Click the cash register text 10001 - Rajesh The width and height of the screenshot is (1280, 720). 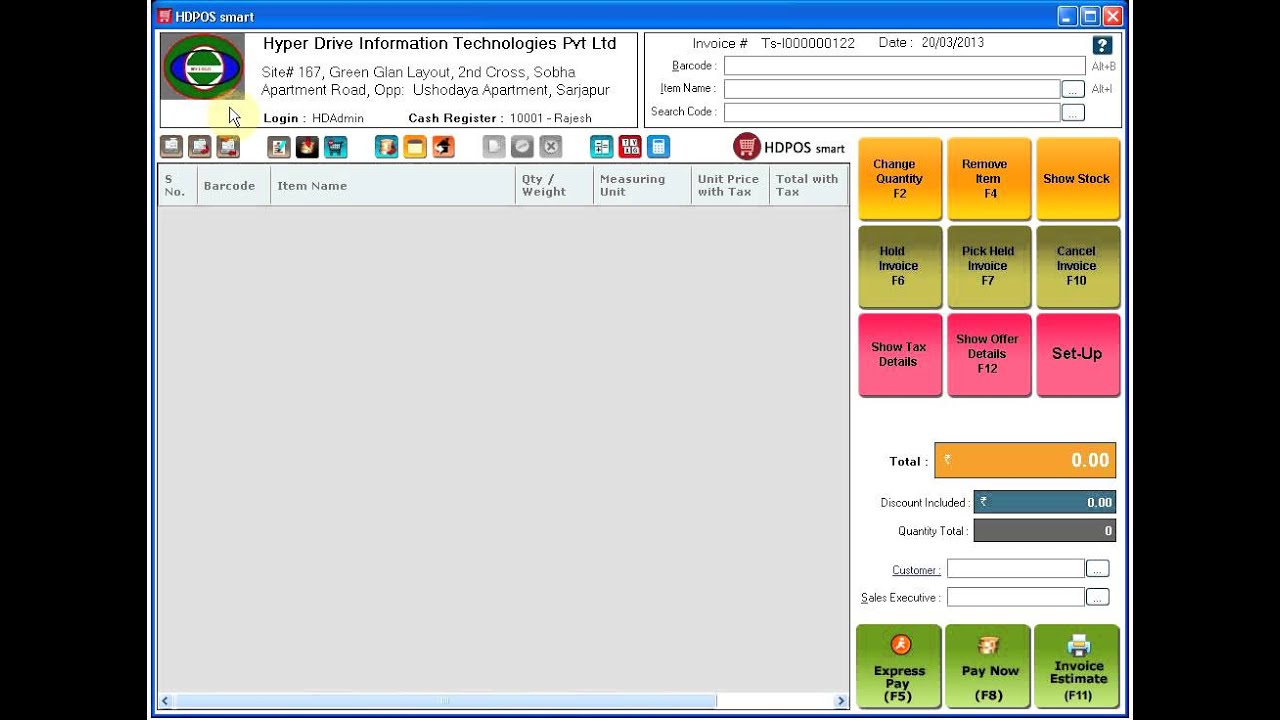pos(551,118)
